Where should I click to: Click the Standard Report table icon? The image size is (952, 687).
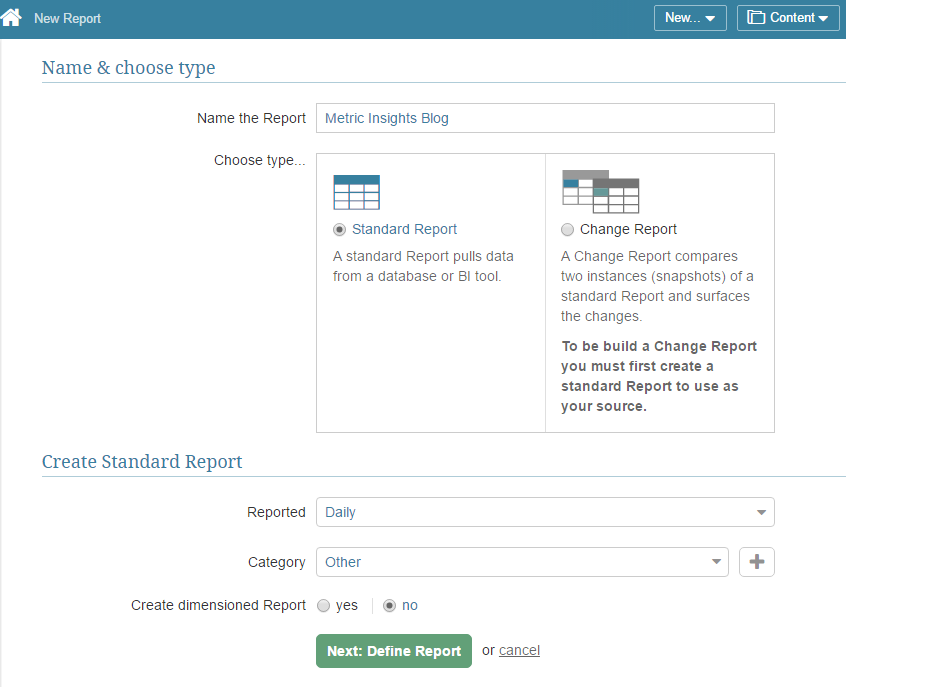click(x=356, y=192)
